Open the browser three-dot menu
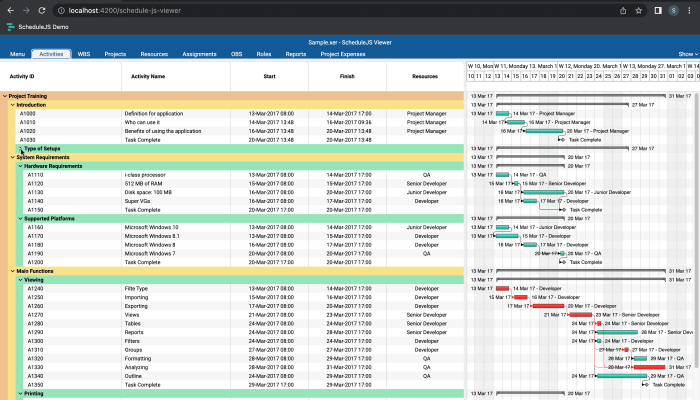Viewport: 700px width, 400px height. tap(689, 10)
